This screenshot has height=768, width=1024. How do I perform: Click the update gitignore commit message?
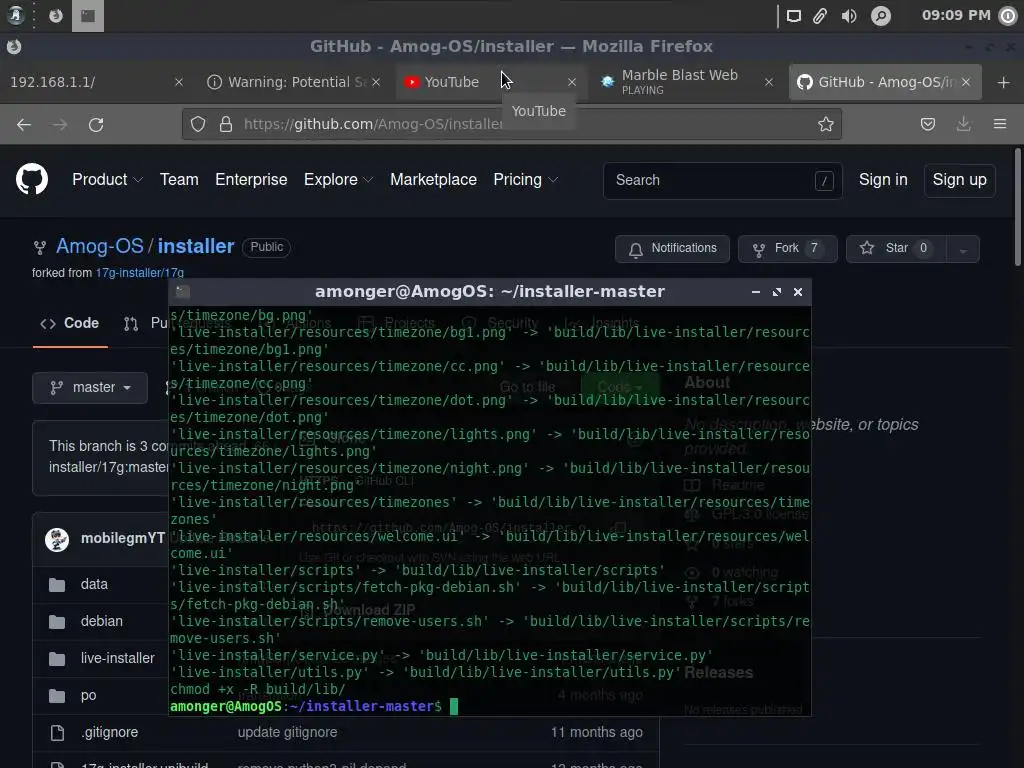point(287,733)
